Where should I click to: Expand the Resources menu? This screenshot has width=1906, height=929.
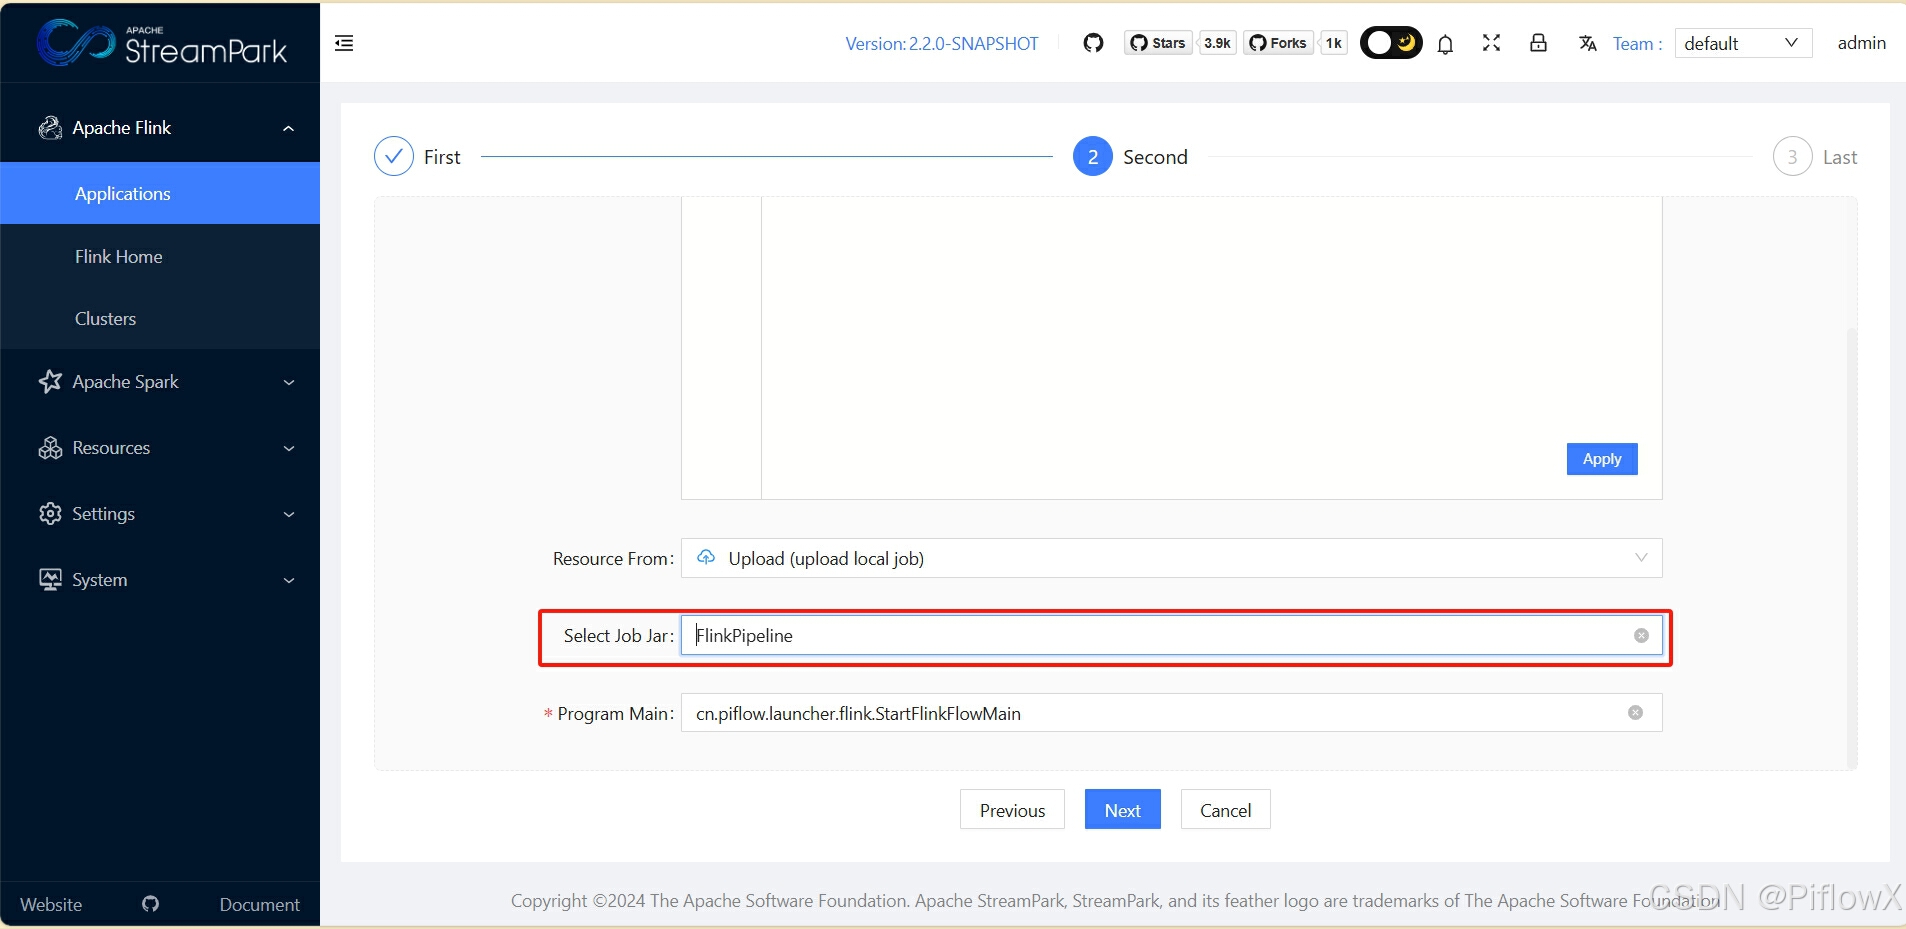click(x=160, y=448)
